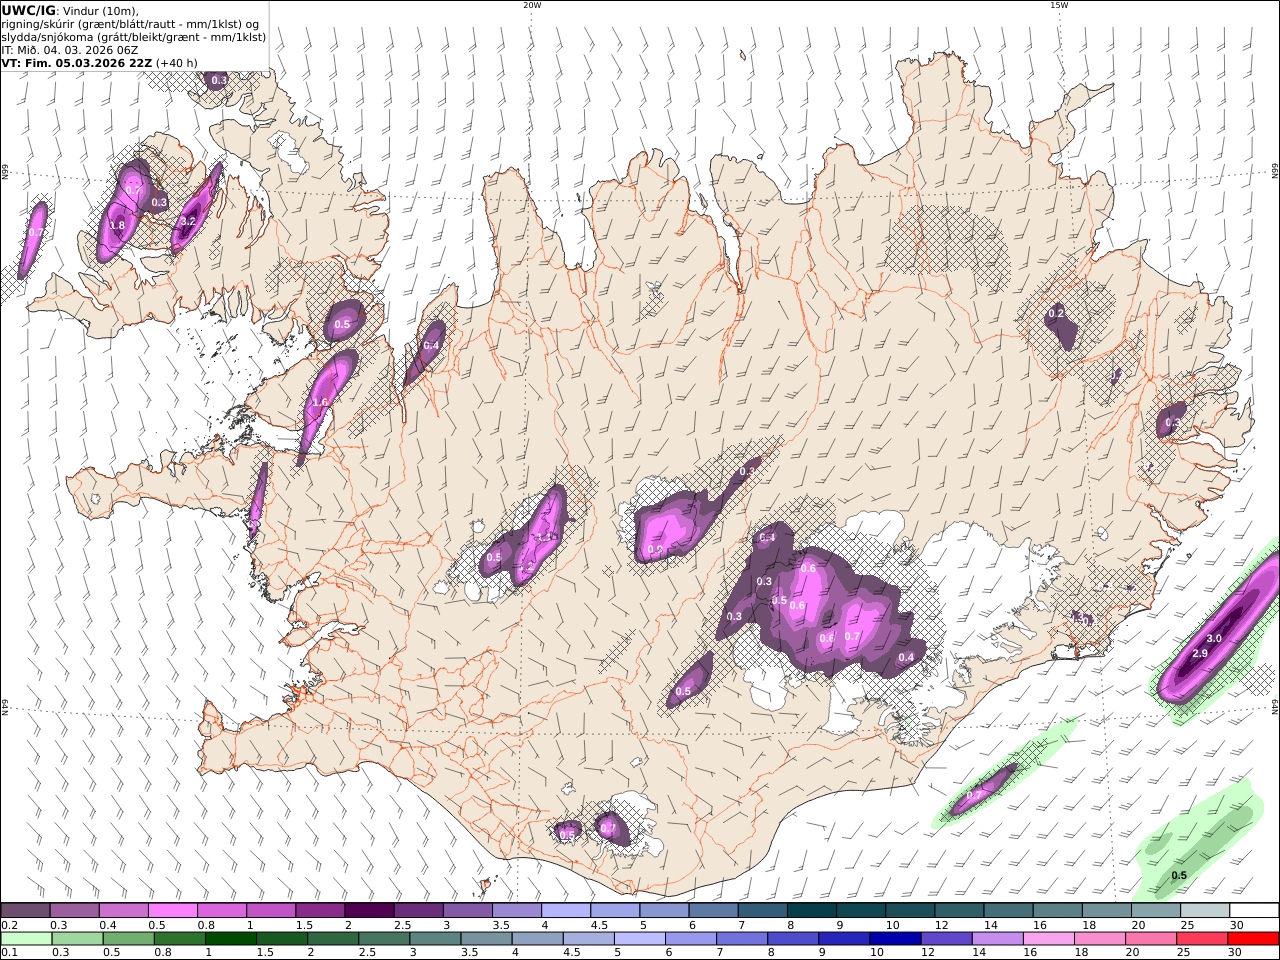Click the '(+40 h)' forecast offset text
Image resolution: width=1280 pixels, height=960 pixels.
(x=176, y=62)
